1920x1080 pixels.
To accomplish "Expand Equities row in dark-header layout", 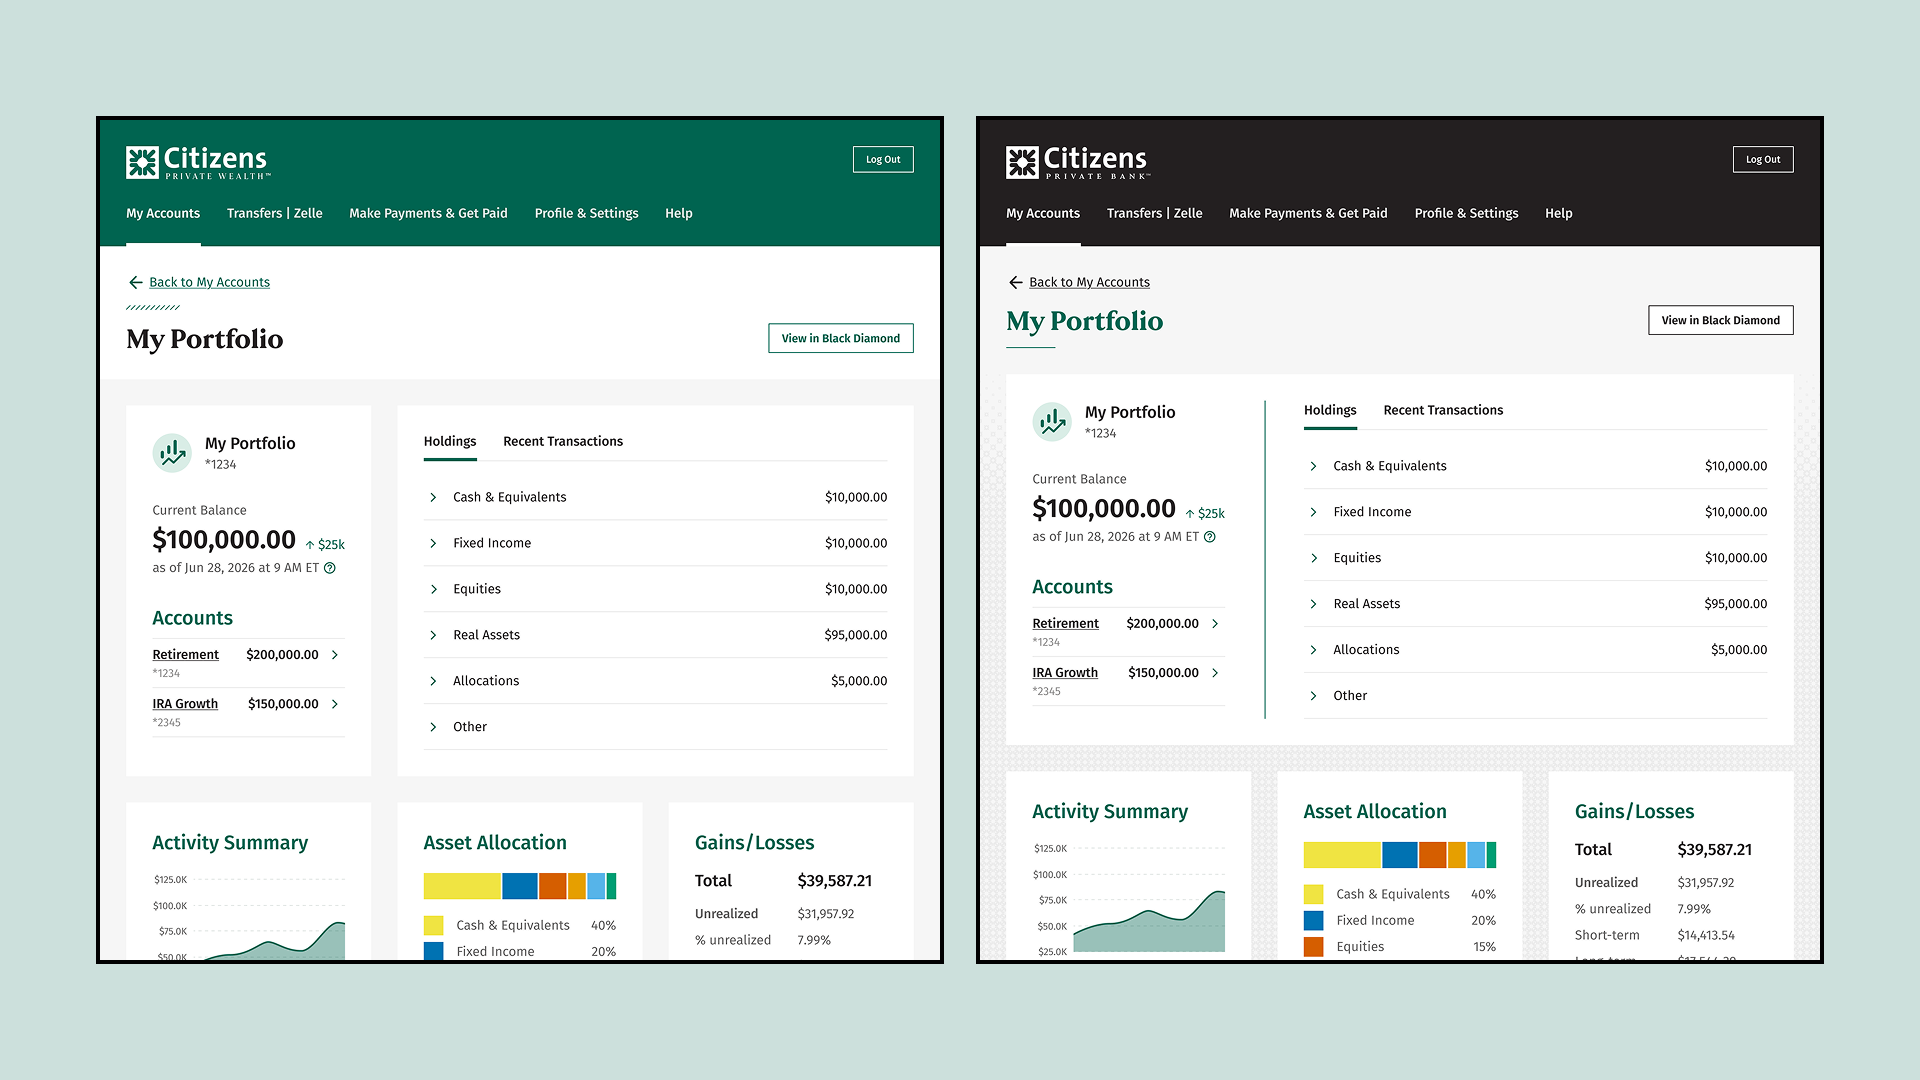I will click(1313, 558).
